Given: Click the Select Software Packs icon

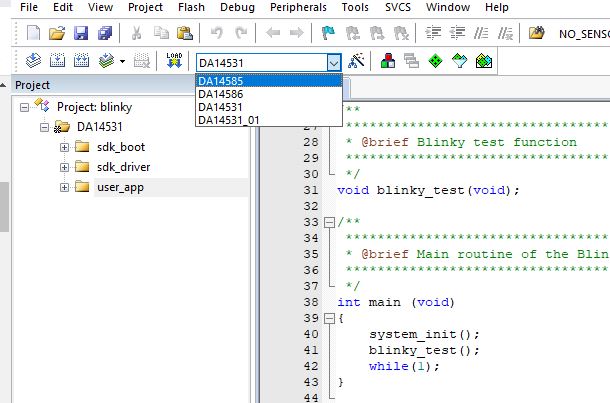Looking at the screenshot, I should click(x=459, y=61).
